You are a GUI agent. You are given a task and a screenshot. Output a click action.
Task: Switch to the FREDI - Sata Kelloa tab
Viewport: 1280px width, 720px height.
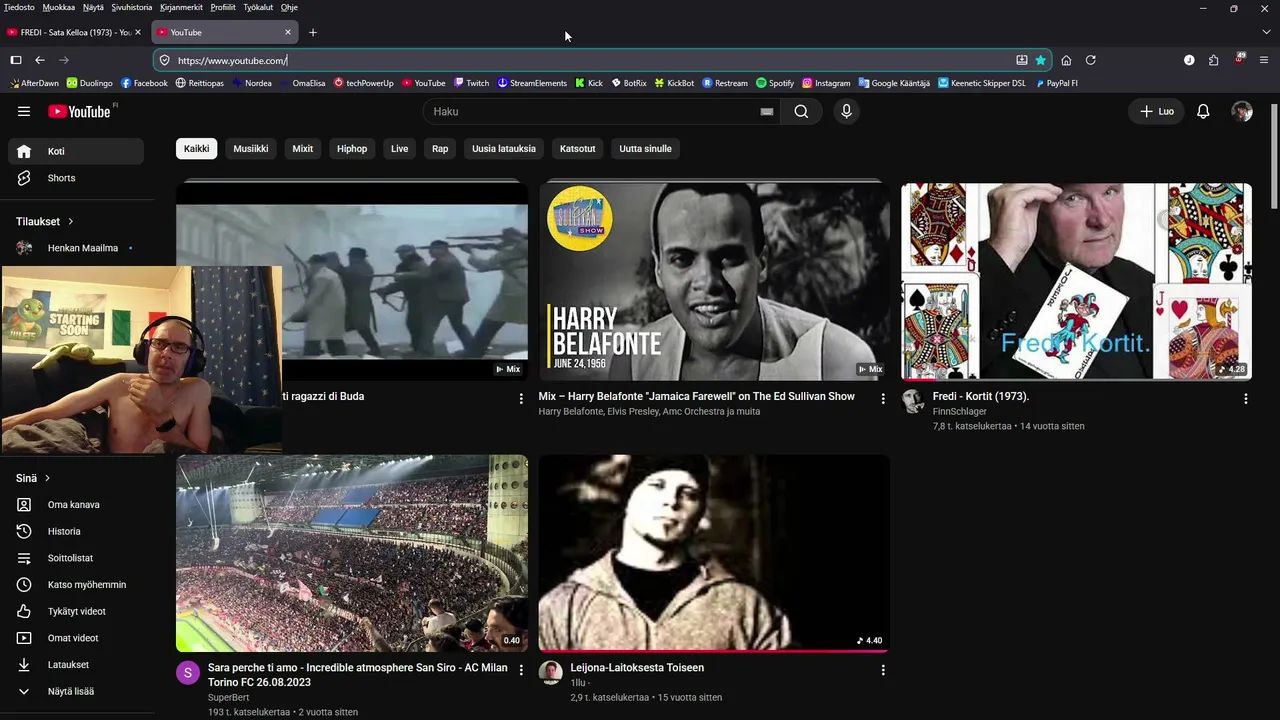point(75,32)
